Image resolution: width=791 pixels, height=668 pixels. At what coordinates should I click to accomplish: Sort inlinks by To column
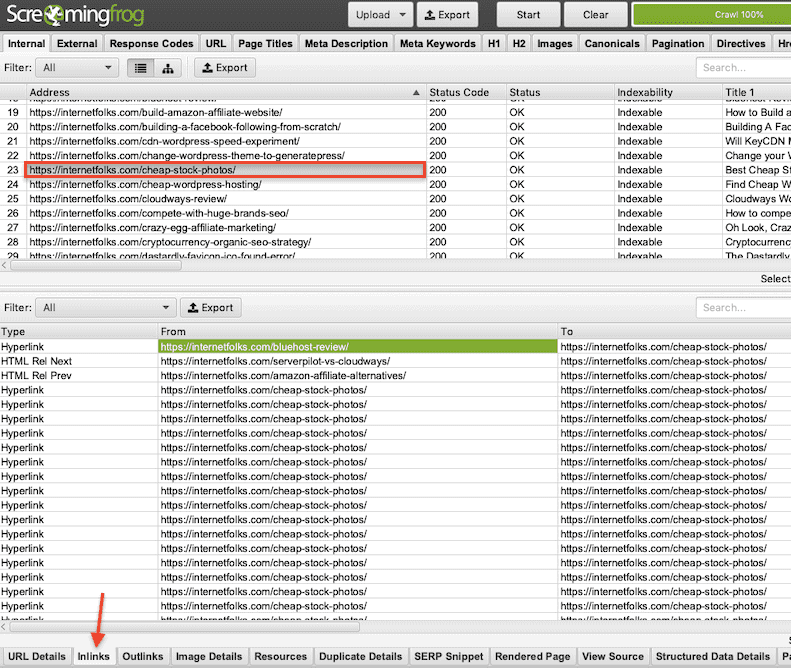(674, 331)
